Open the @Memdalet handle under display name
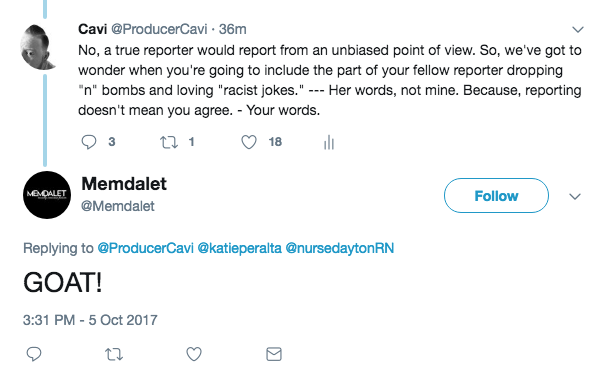The width and height of the screenshot is (598, 379). tap(117, 206)
